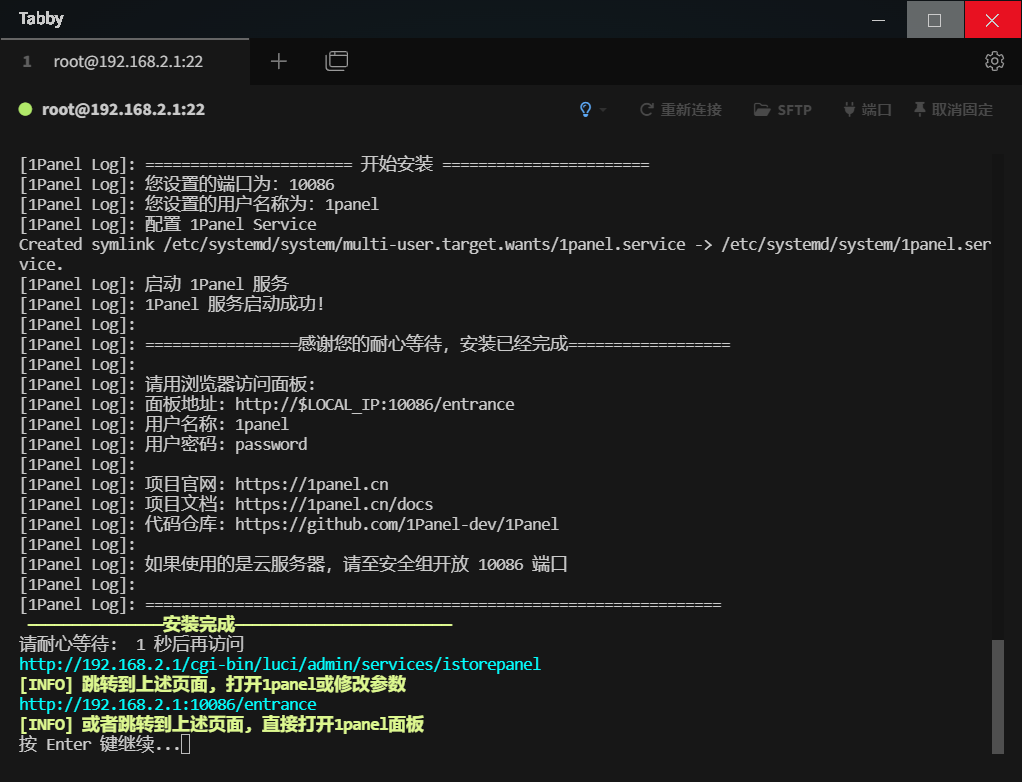Click 取消固定 to unpin the toolbar
1022x782 pixels.
coord(953,109)
